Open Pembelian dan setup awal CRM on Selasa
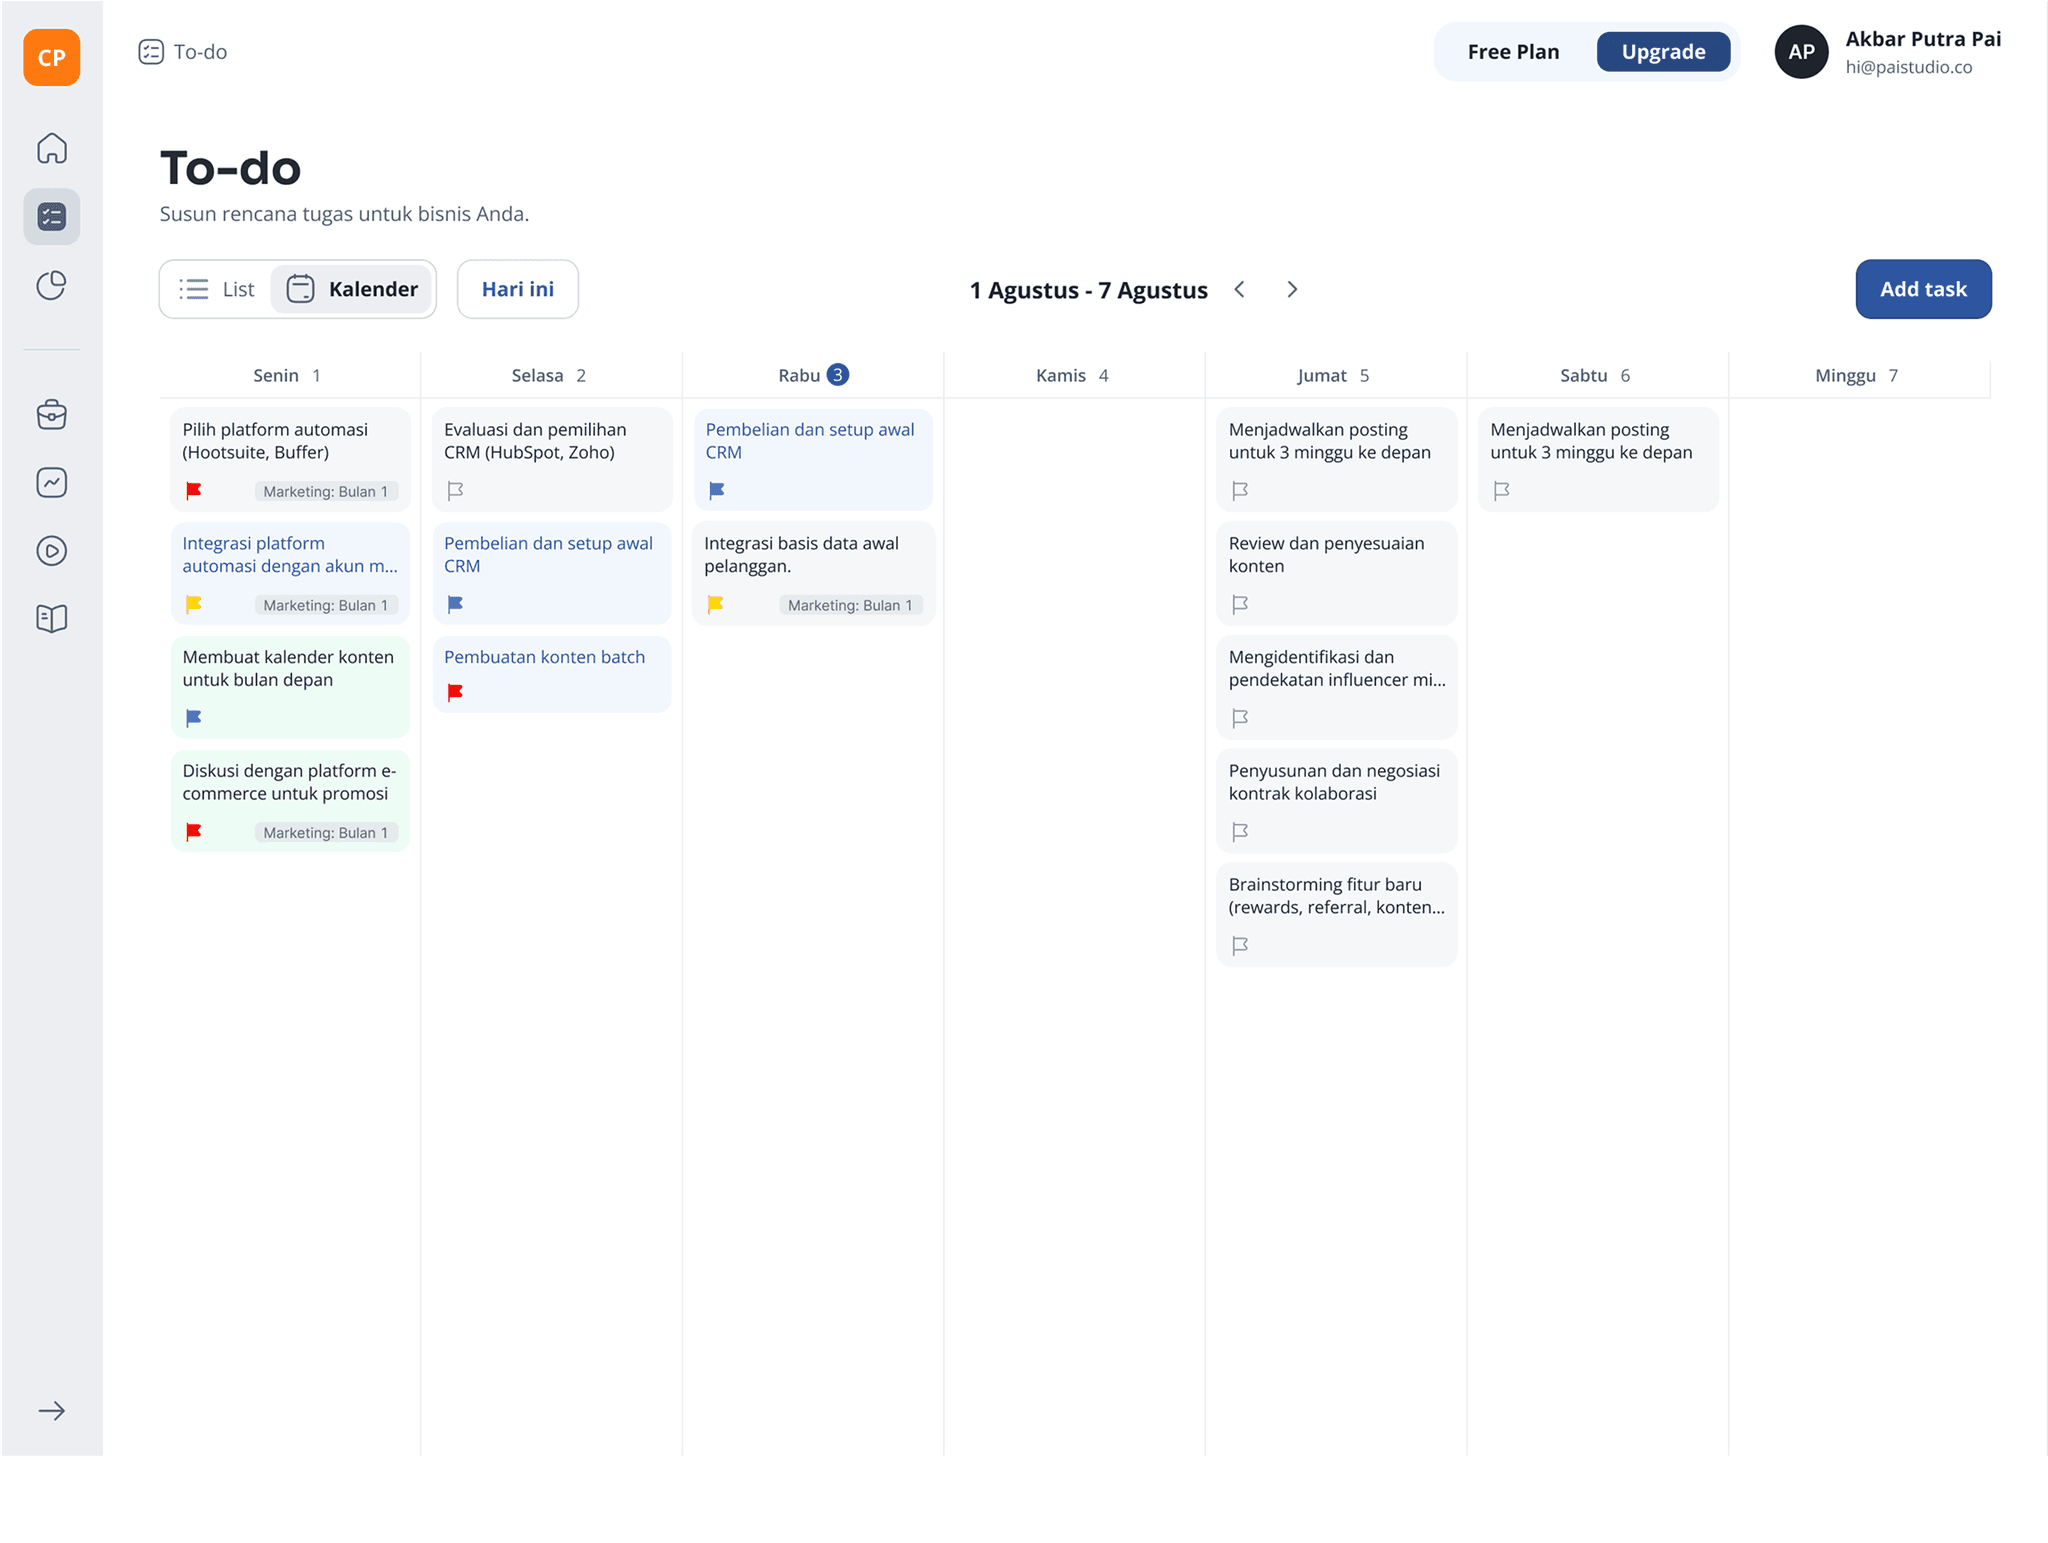Image resolution: width=2048 pixels, height=1543 pixels. tap(552, 574)
